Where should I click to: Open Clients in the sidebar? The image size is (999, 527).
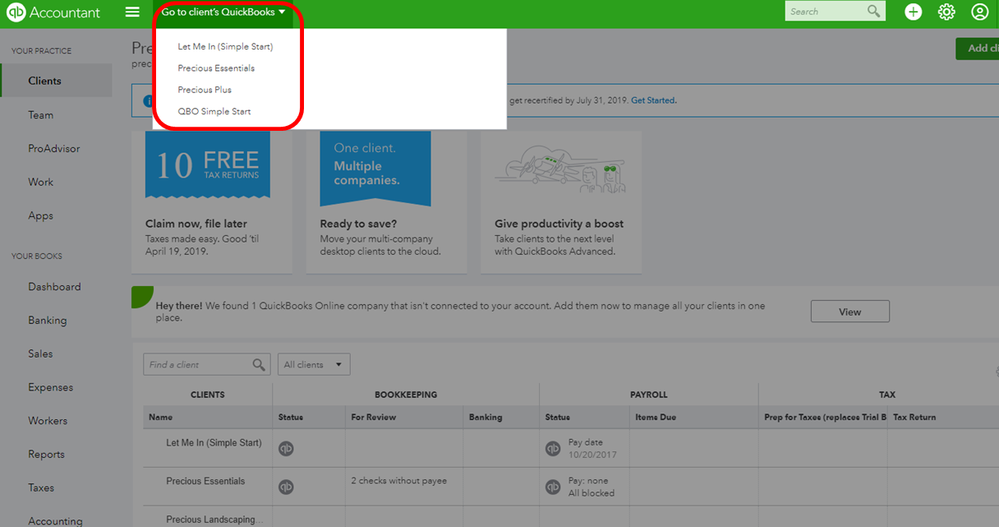point(56,81)
